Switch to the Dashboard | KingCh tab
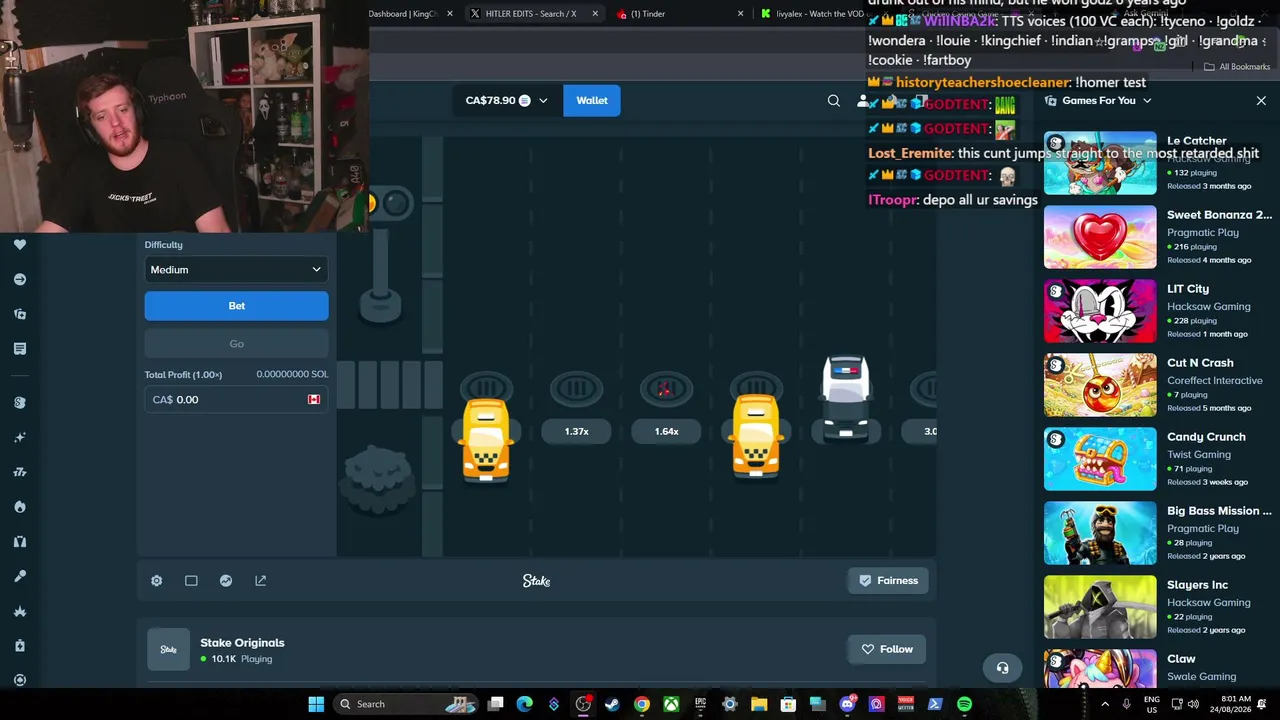The height and width of the screenshot is (720, 1280). click(404, 14)
